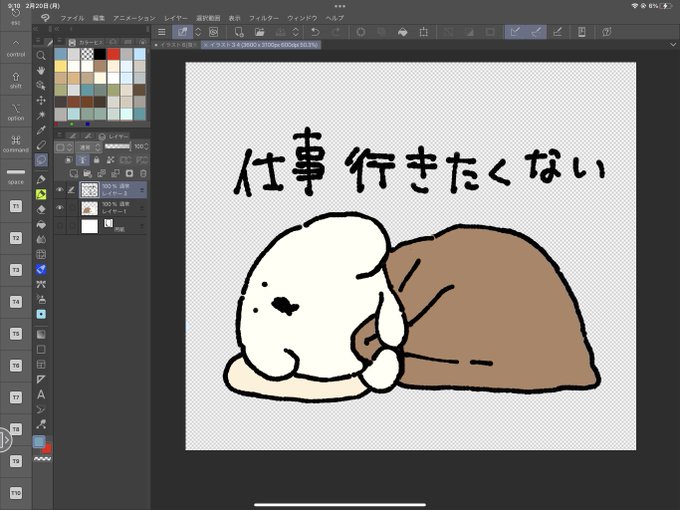Select the Eyedropper tool

pyautogui.click(x=41, y=130)
